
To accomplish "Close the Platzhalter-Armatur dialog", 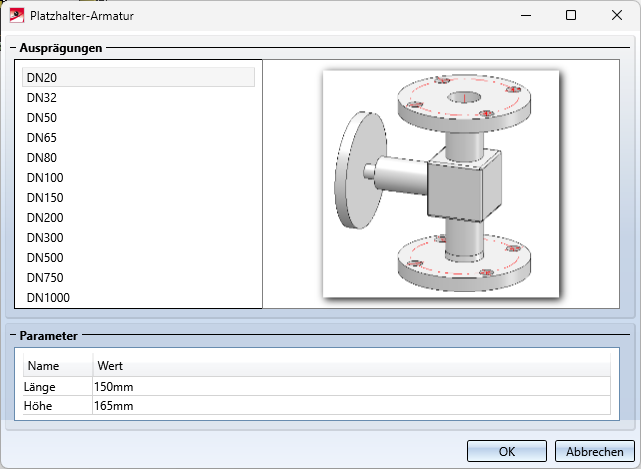I will tap(616, 16).
